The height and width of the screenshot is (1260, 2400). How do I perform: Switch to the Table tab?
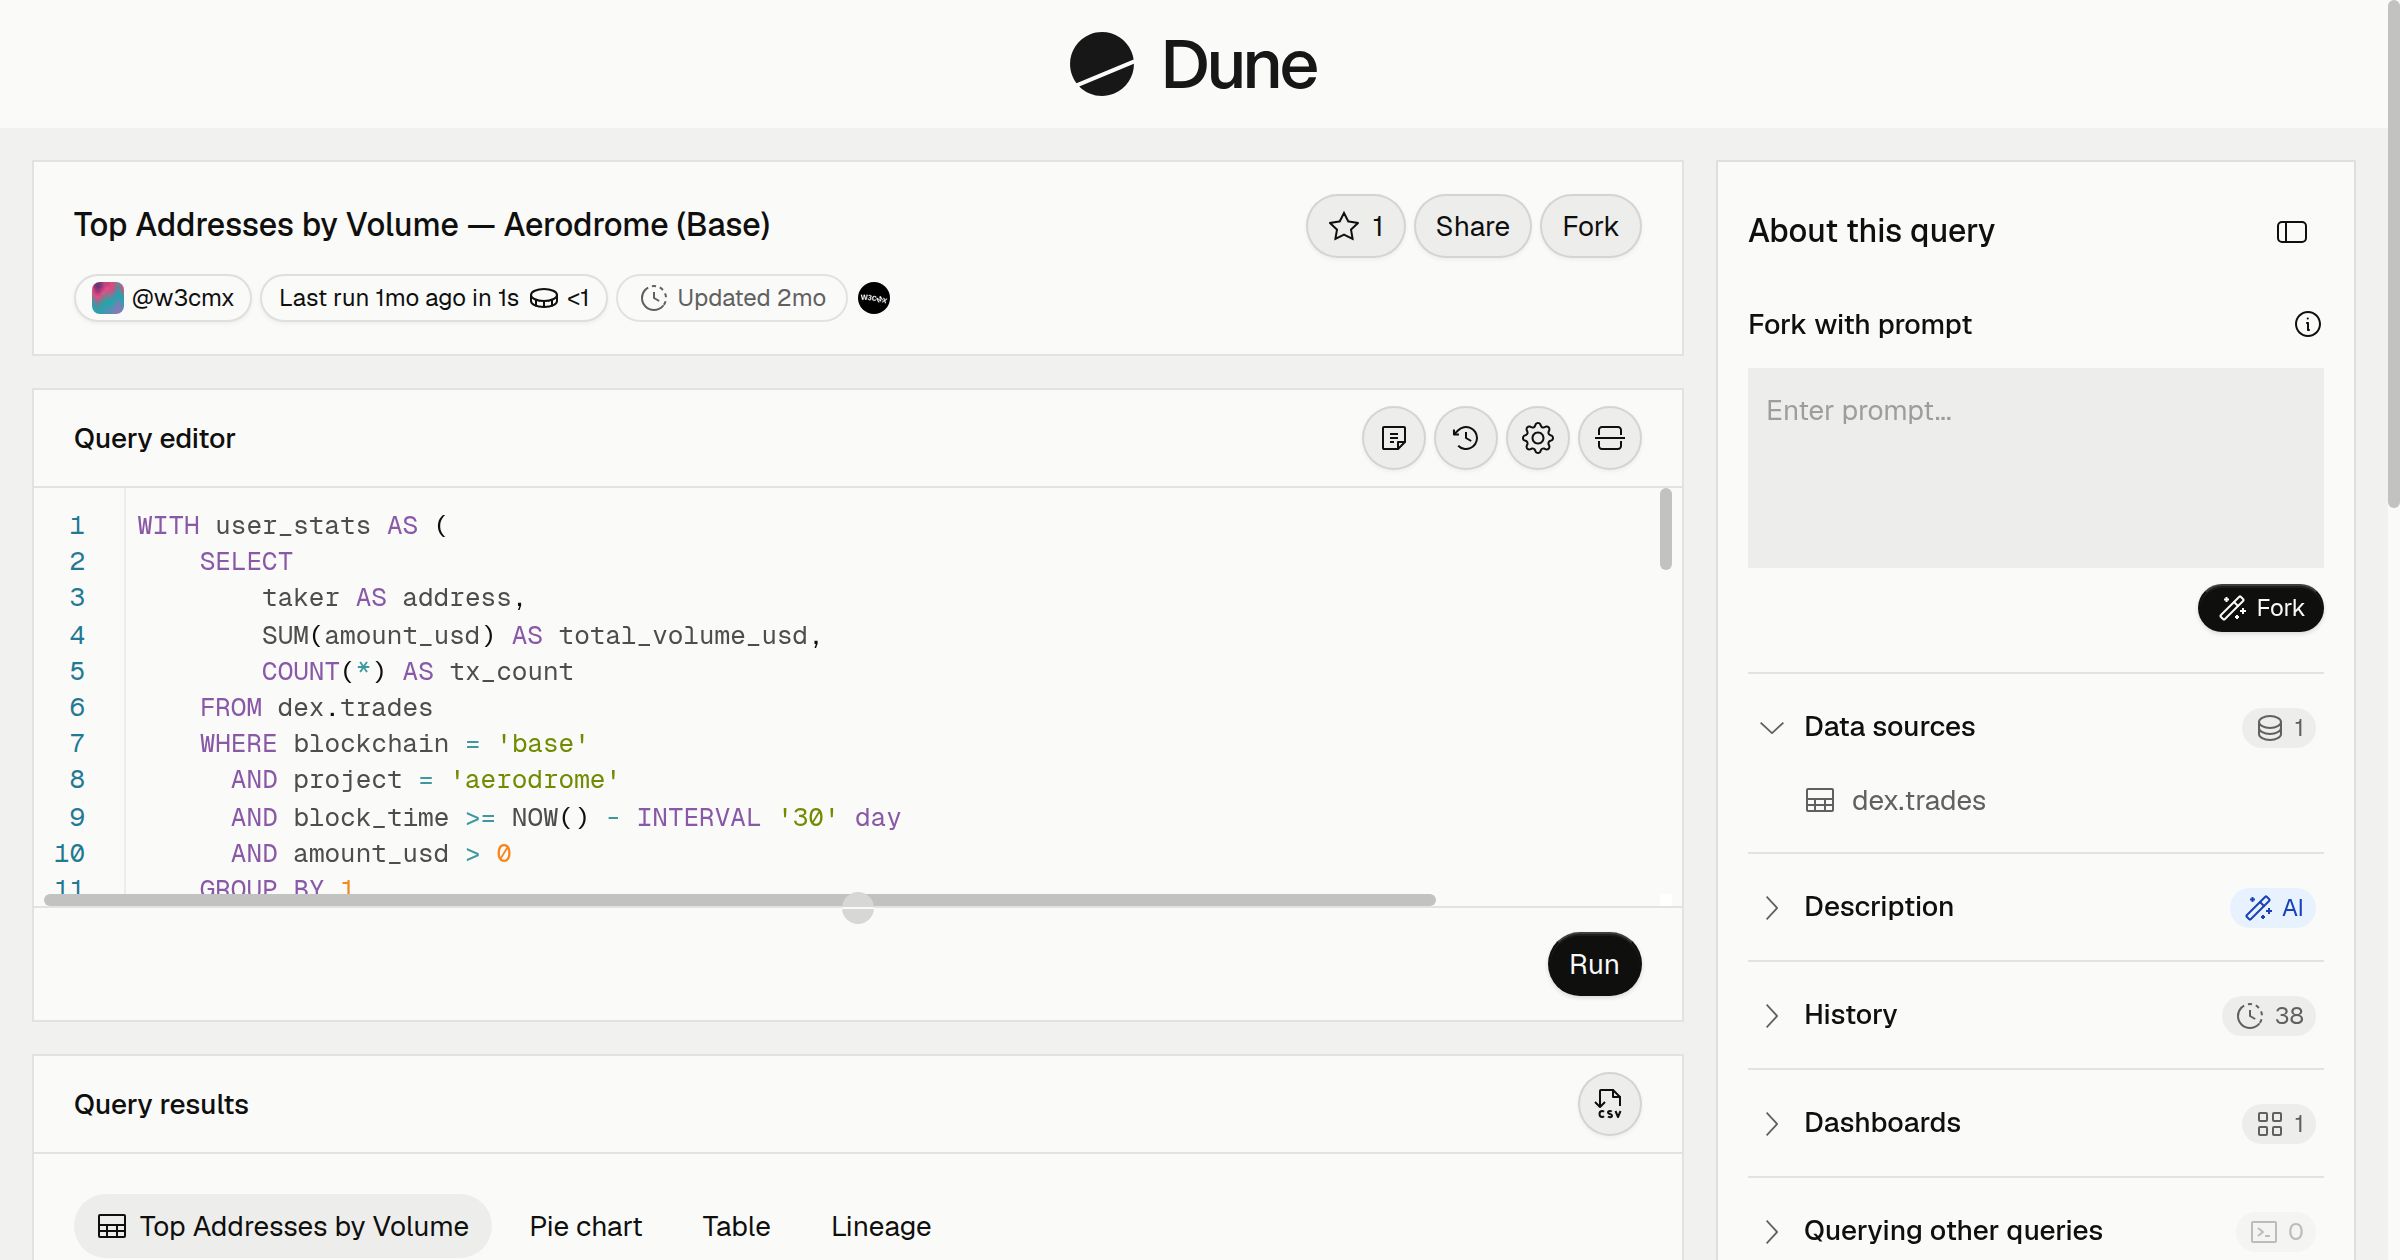coord(736,1226)
